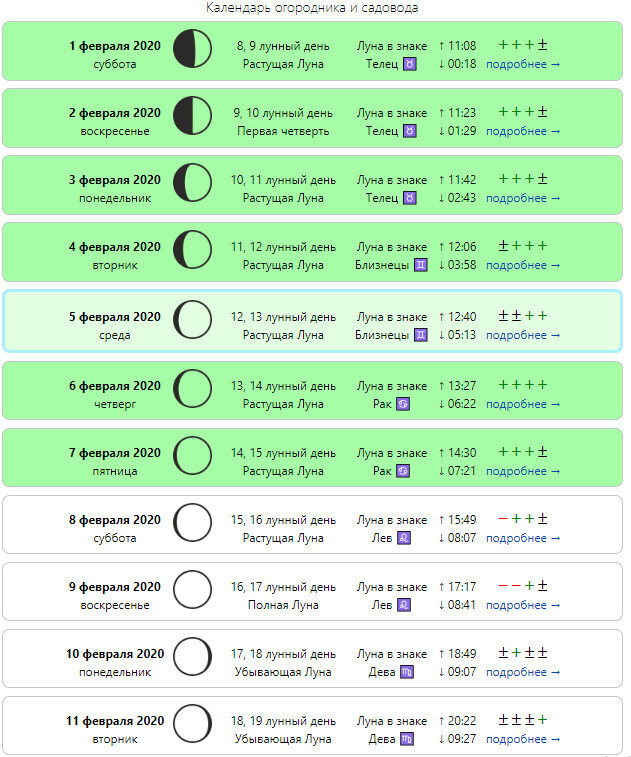Image resolution: width=631 pixels, height=757 pixels.
Task: Click the Leo zodiac icon for 8 февраля
Action: point(404,538)
